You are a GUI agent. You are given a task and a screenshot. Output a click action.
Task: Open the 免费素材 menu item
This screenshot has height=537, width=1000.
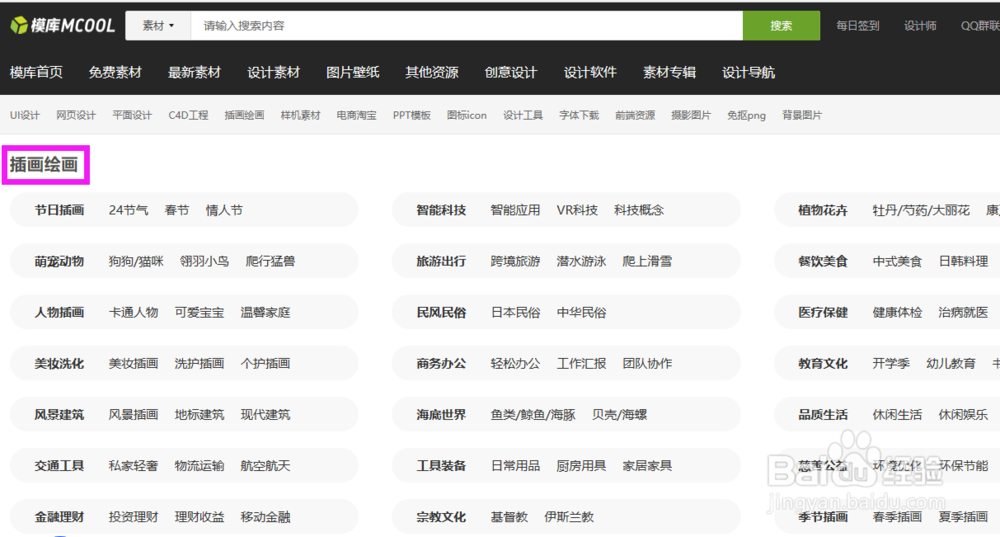[115, 72]
